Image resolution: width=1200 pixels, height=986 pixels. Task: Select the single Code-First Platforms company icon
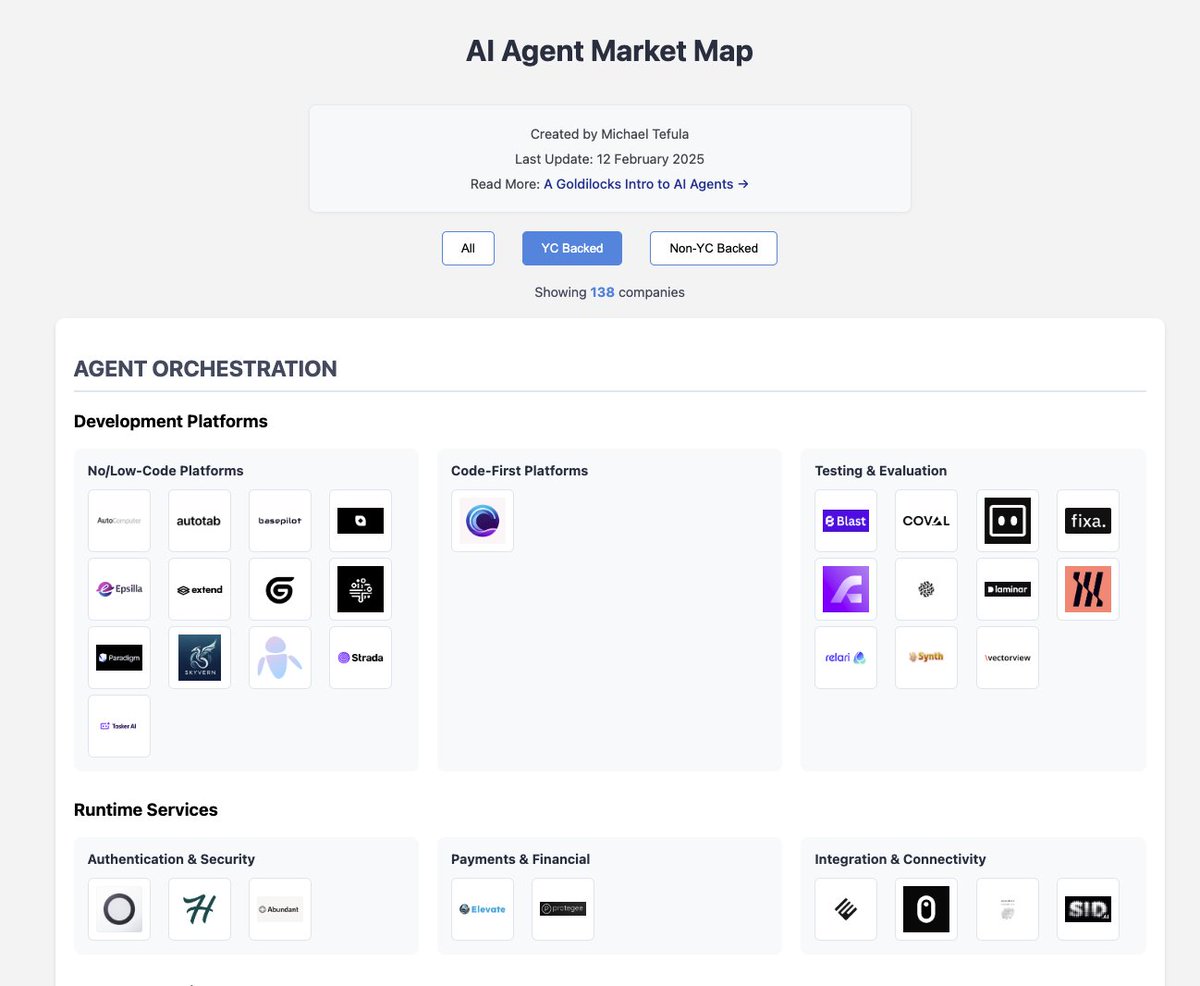pos(482,520)
